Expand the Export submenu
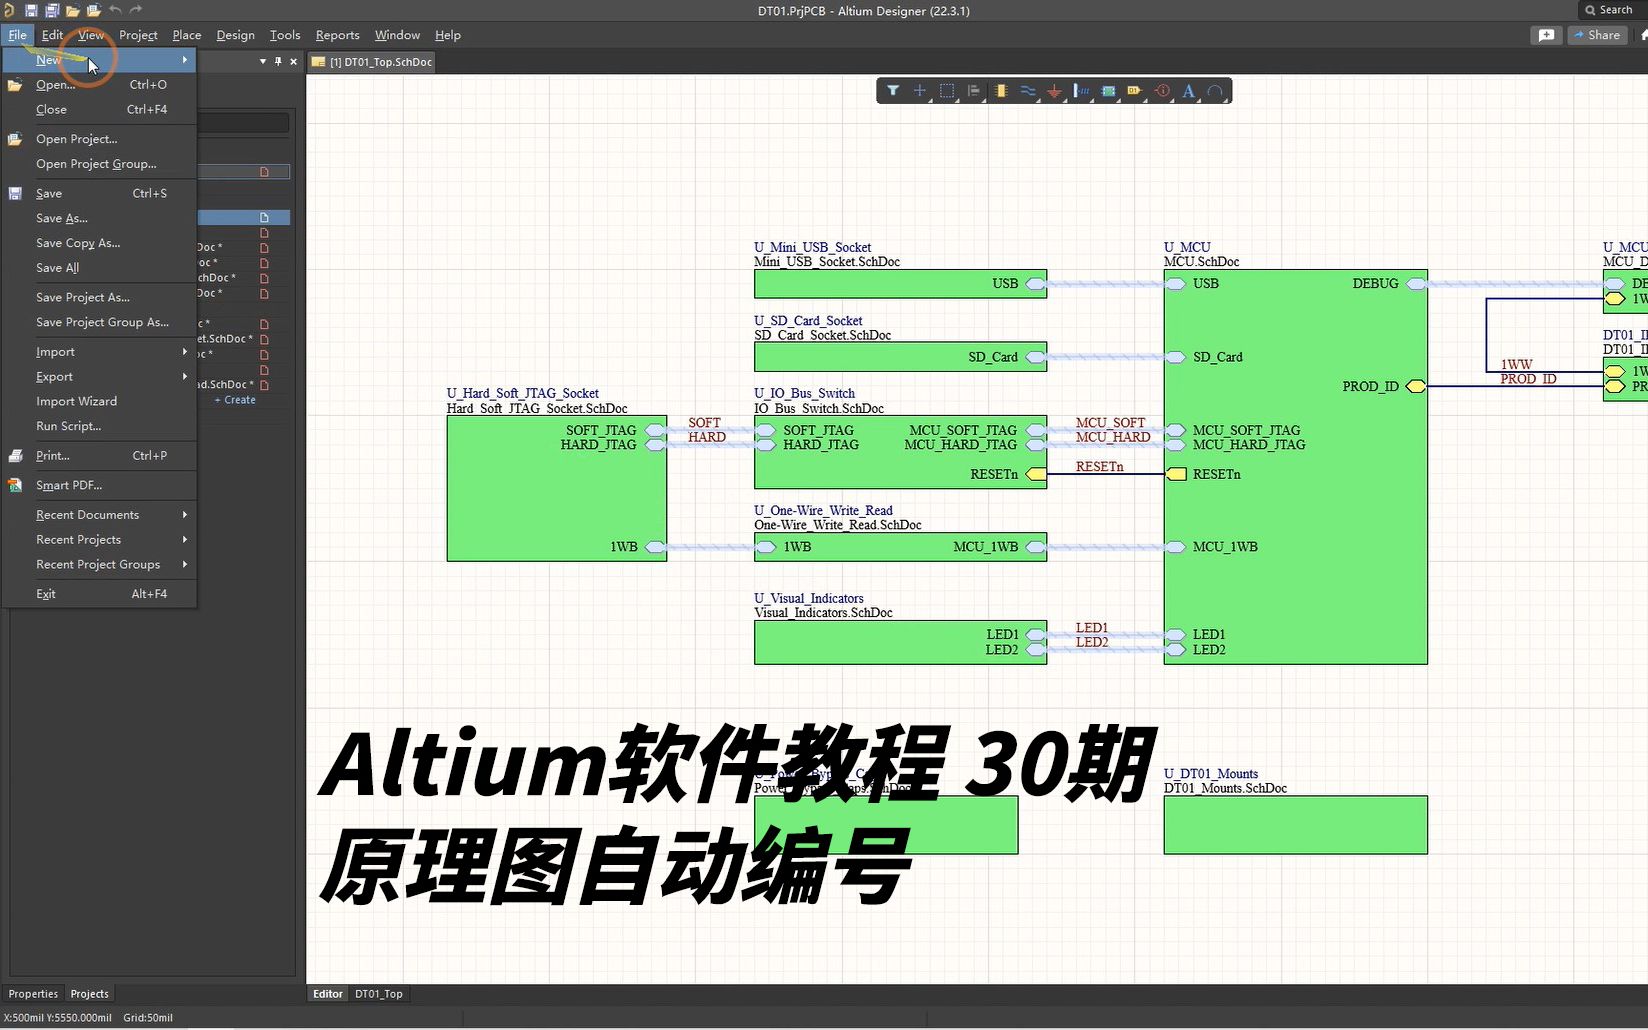This screenshot has height=1030, width=1648. tap(99, 377)
